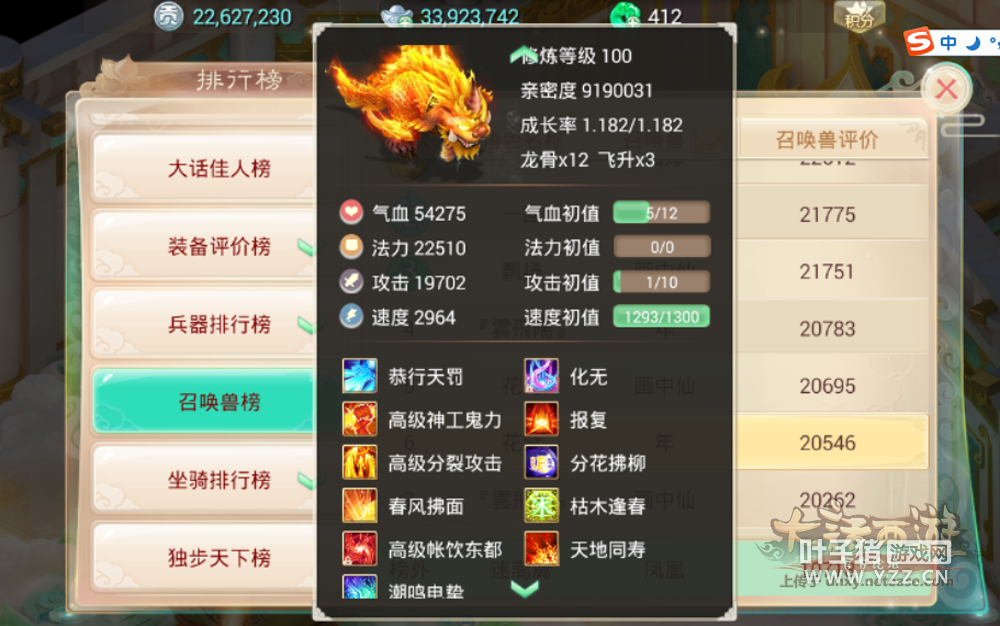Expand the 兵器排行榜 category arrow
This screenshot has width=1000, height=626.
[x=306, y=325]
